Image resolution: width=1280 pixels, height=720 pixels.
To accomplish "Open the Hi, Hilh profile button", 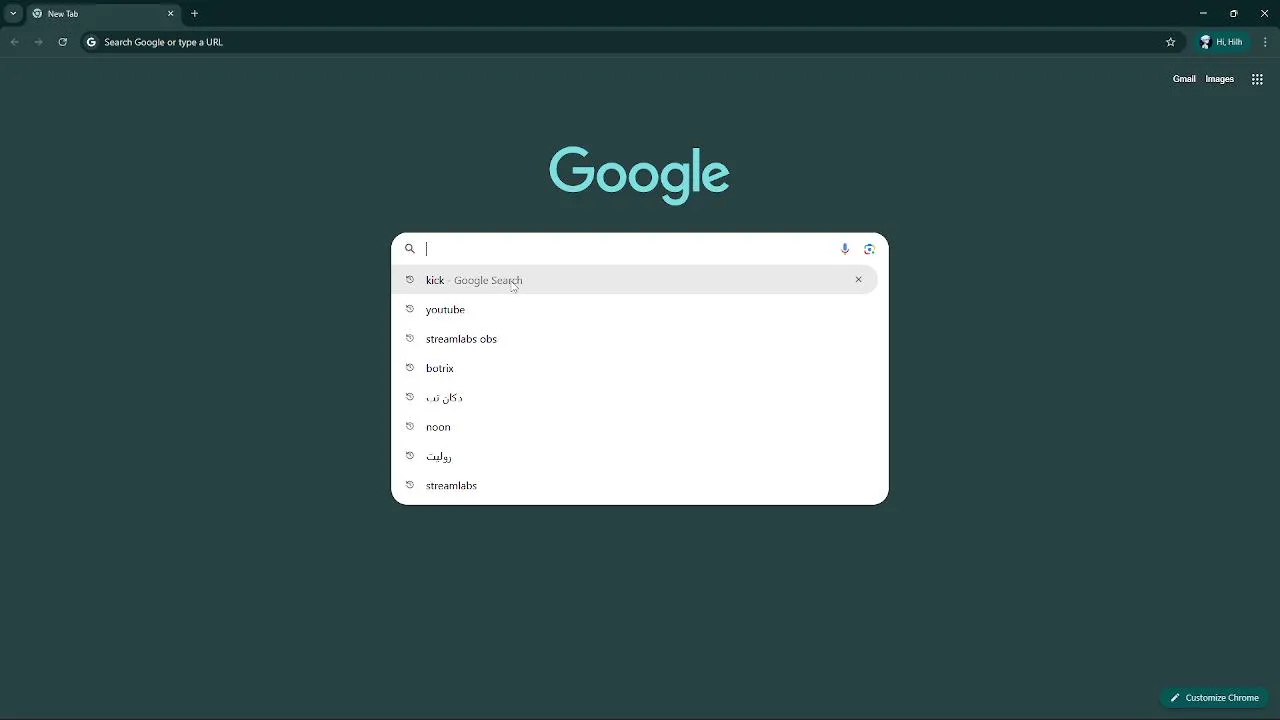I will 1222,42.
